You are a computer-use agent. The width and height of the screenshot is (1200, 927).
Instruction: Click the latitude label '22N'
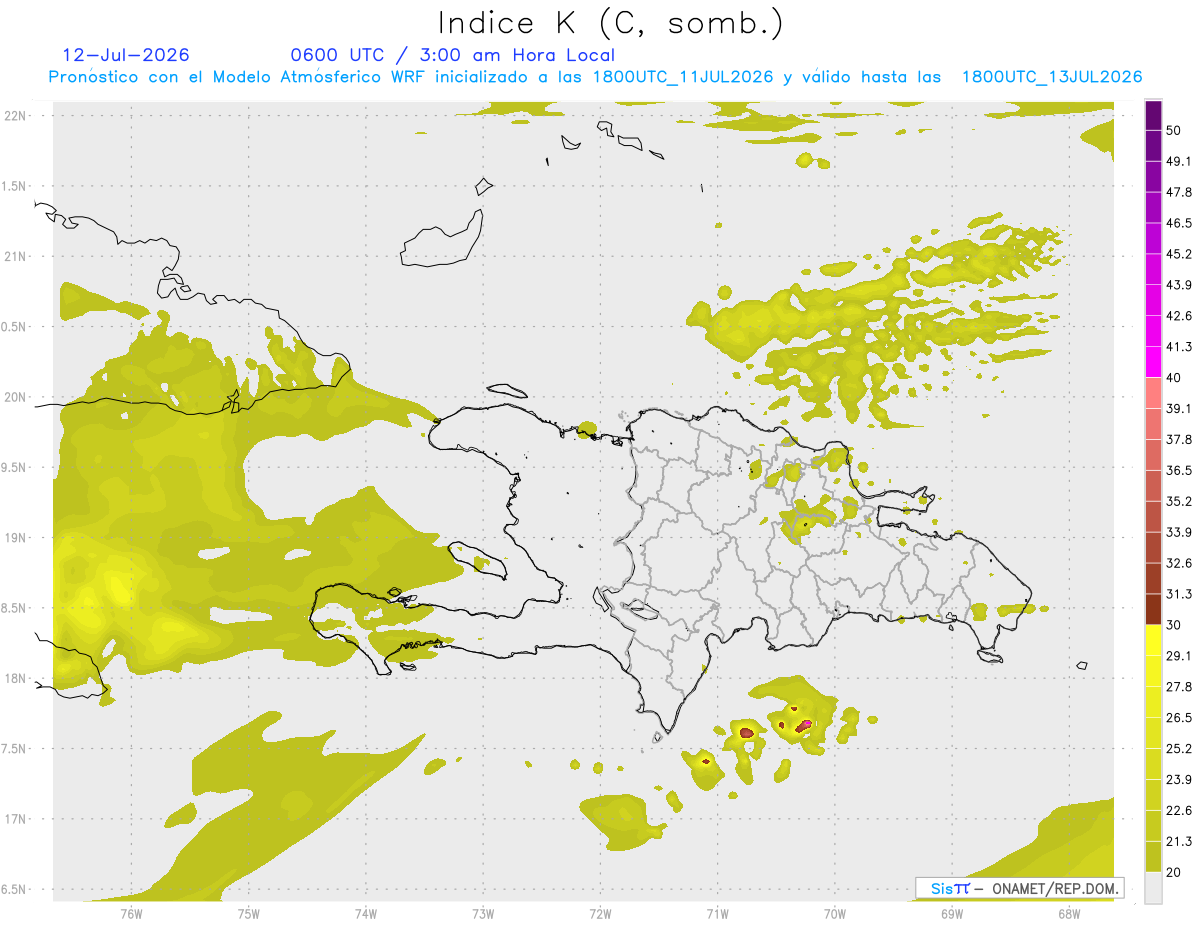16,116
